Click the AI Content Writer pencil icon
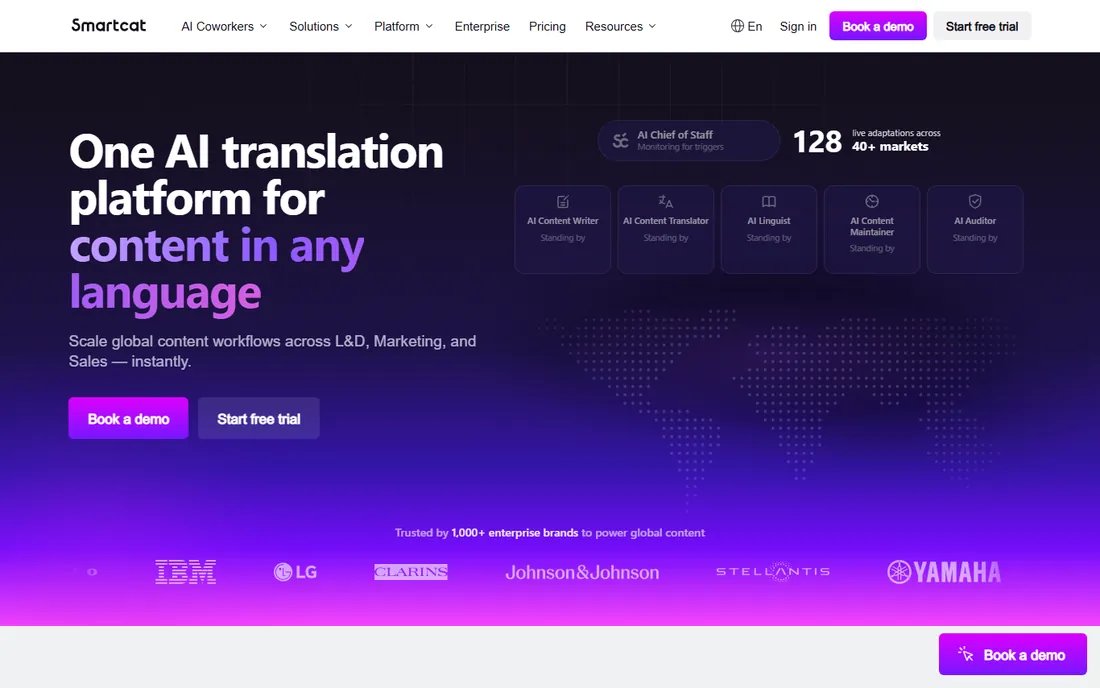This screenshot has height=688, width=1100. 563,202
